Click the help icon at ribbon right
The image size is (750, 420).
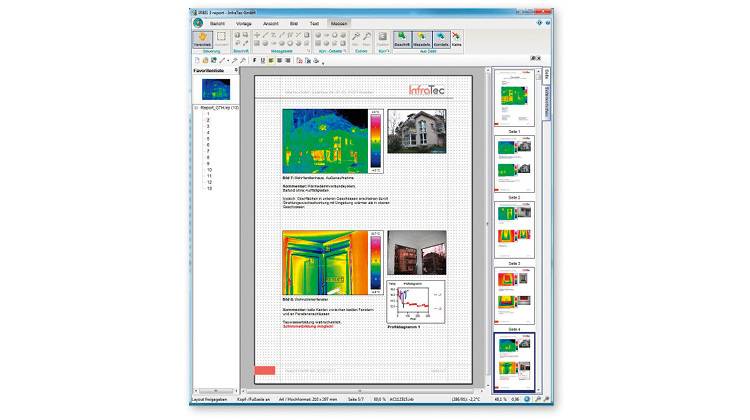tap(548, 20)
